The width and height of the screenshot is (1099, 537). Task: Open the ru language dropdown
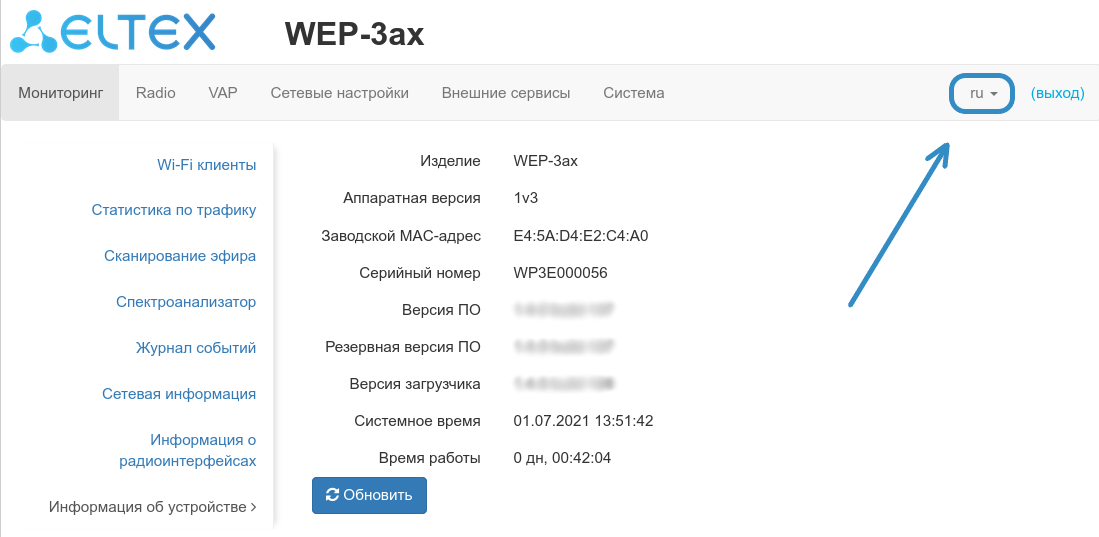tap(982, 93)
